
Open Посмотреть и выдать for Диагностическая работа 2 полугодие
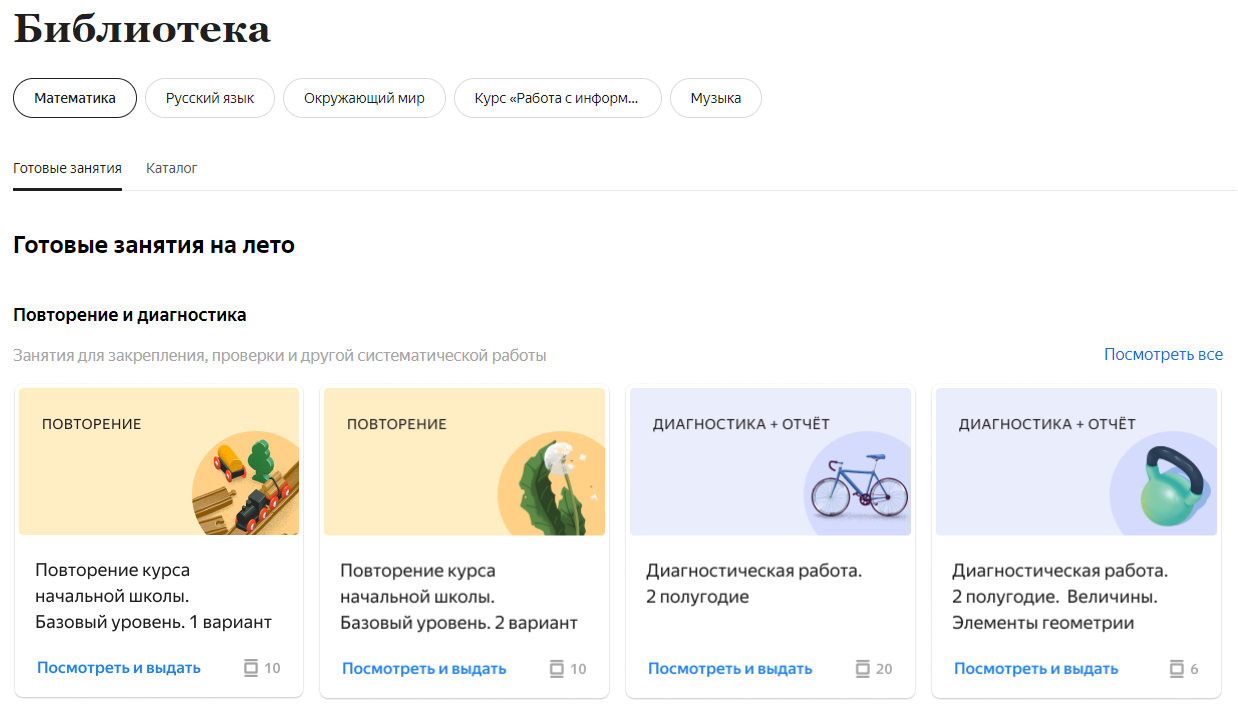point(730,668)
